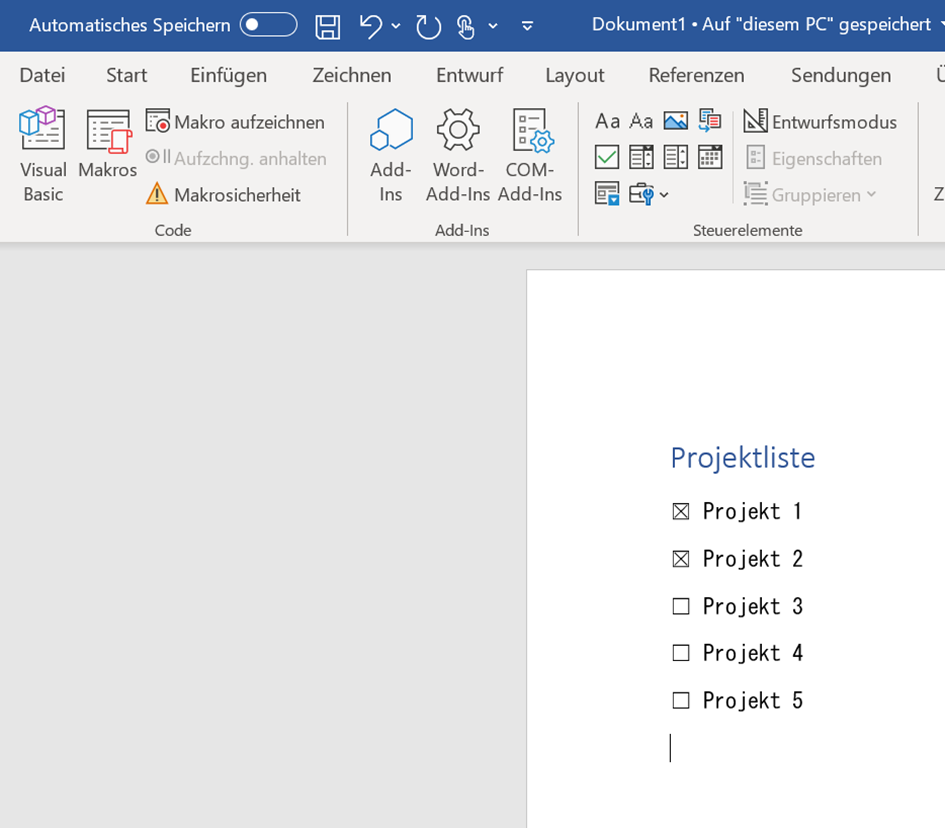Insert Drop-Down List content control

coord(676,157)
